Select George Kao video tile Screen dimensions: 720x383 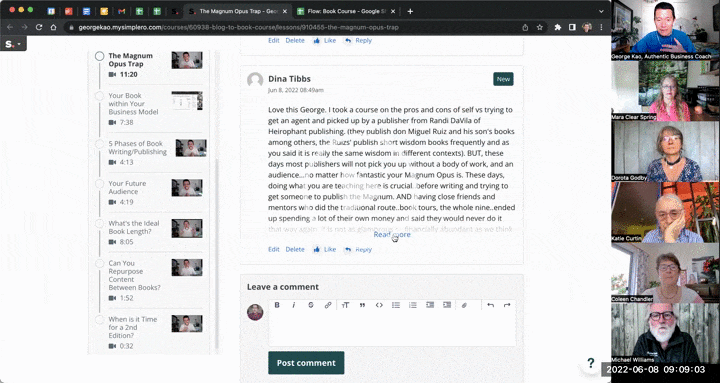click(665, 30)
